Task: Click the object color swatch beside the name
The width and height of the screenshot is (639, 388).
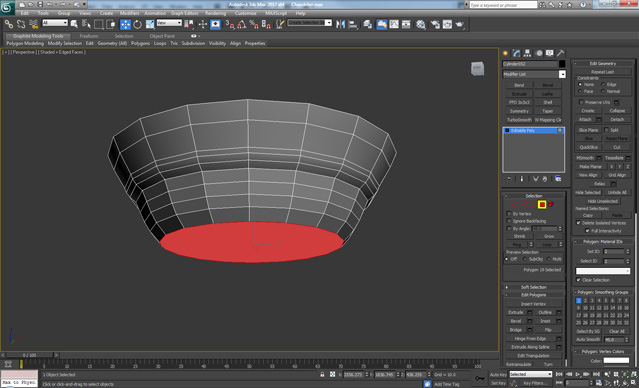Action: 562,64
